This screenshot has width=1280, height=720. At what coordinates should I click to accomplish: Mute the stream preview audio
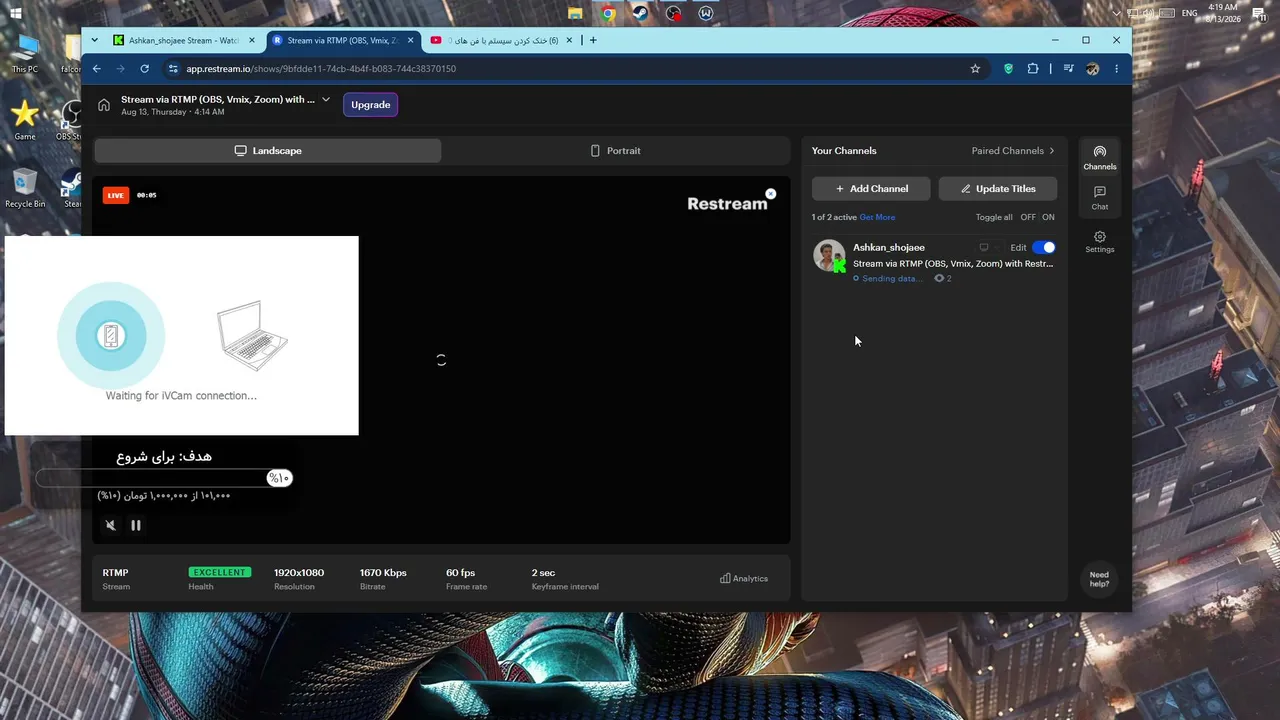point(111,525)
